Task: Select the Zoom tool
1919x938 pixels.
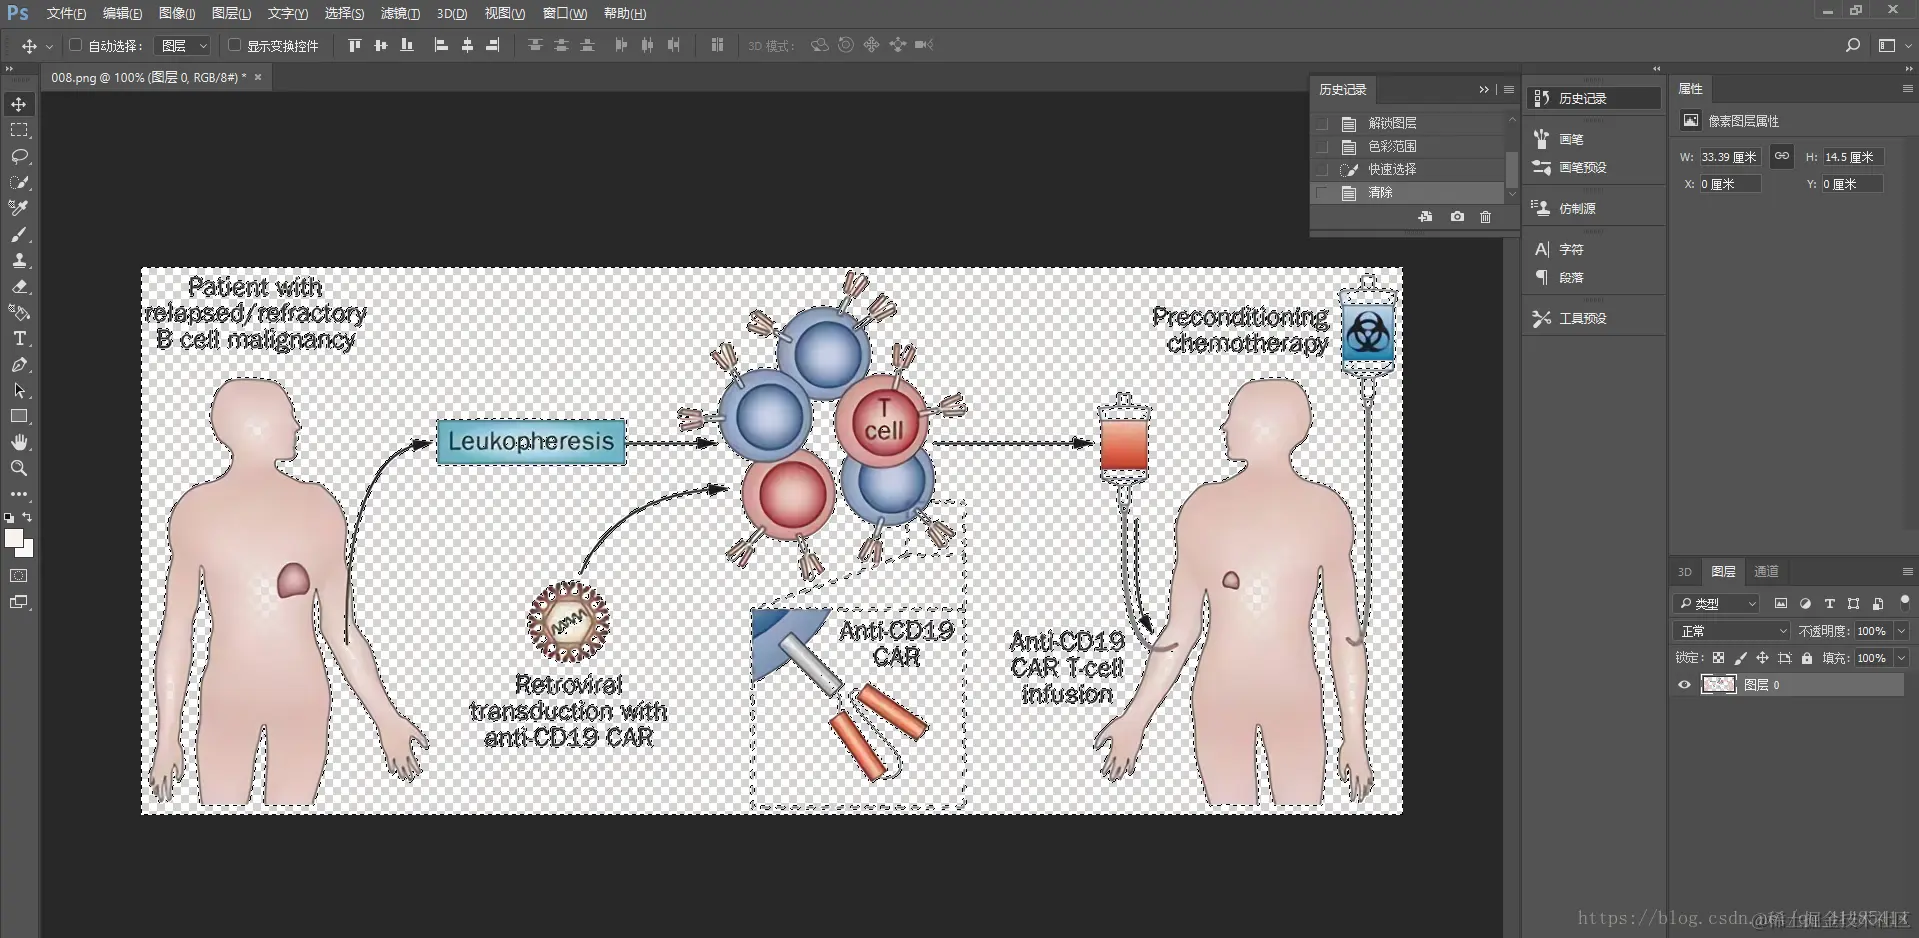Action: (19, 468)
